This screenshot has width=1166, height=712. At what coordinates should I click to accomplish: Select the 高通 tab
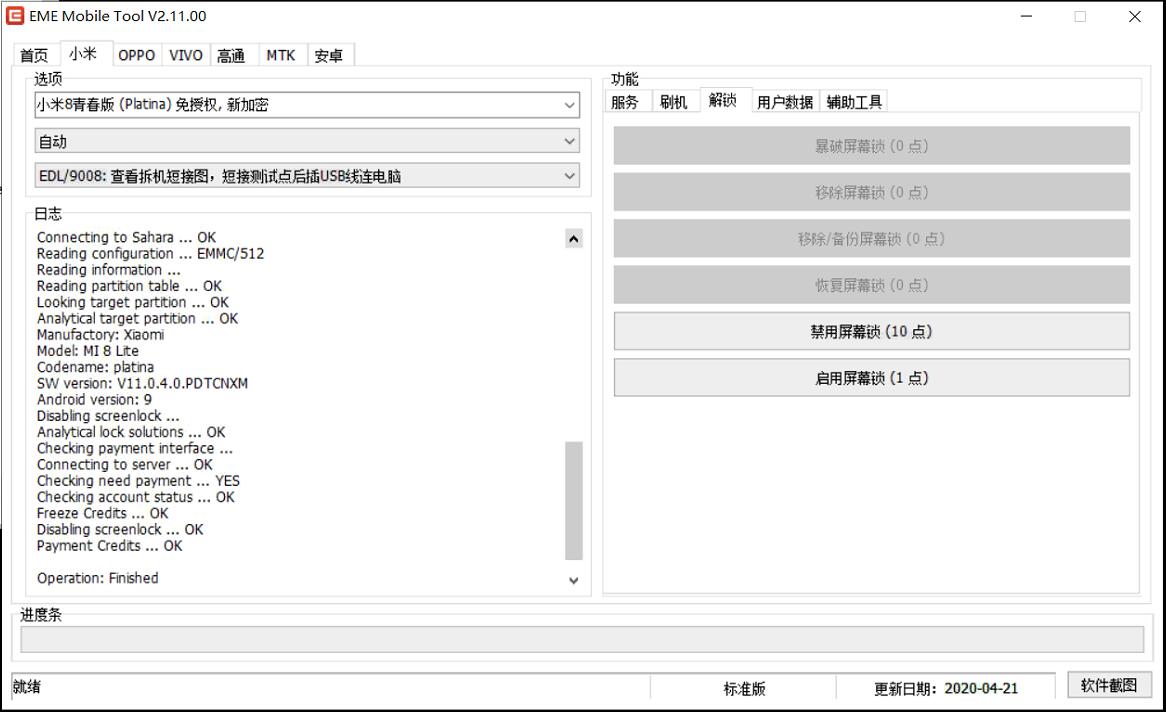click(231, 55)
